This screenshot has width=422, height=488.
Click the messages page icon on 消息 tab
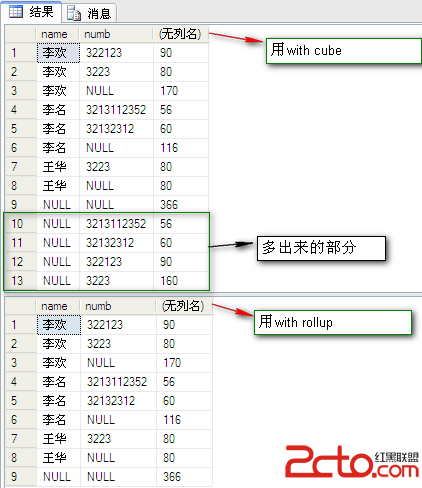(74, 13)
